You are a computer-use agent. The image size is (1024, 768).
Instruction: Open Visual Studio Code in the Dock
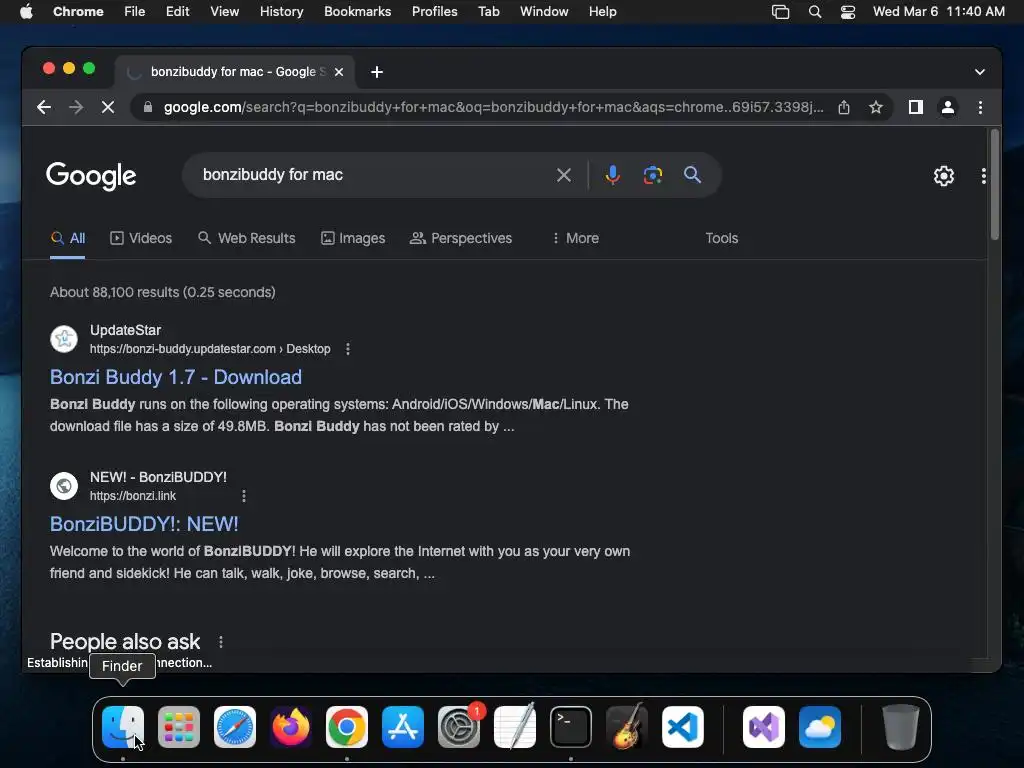683,727
